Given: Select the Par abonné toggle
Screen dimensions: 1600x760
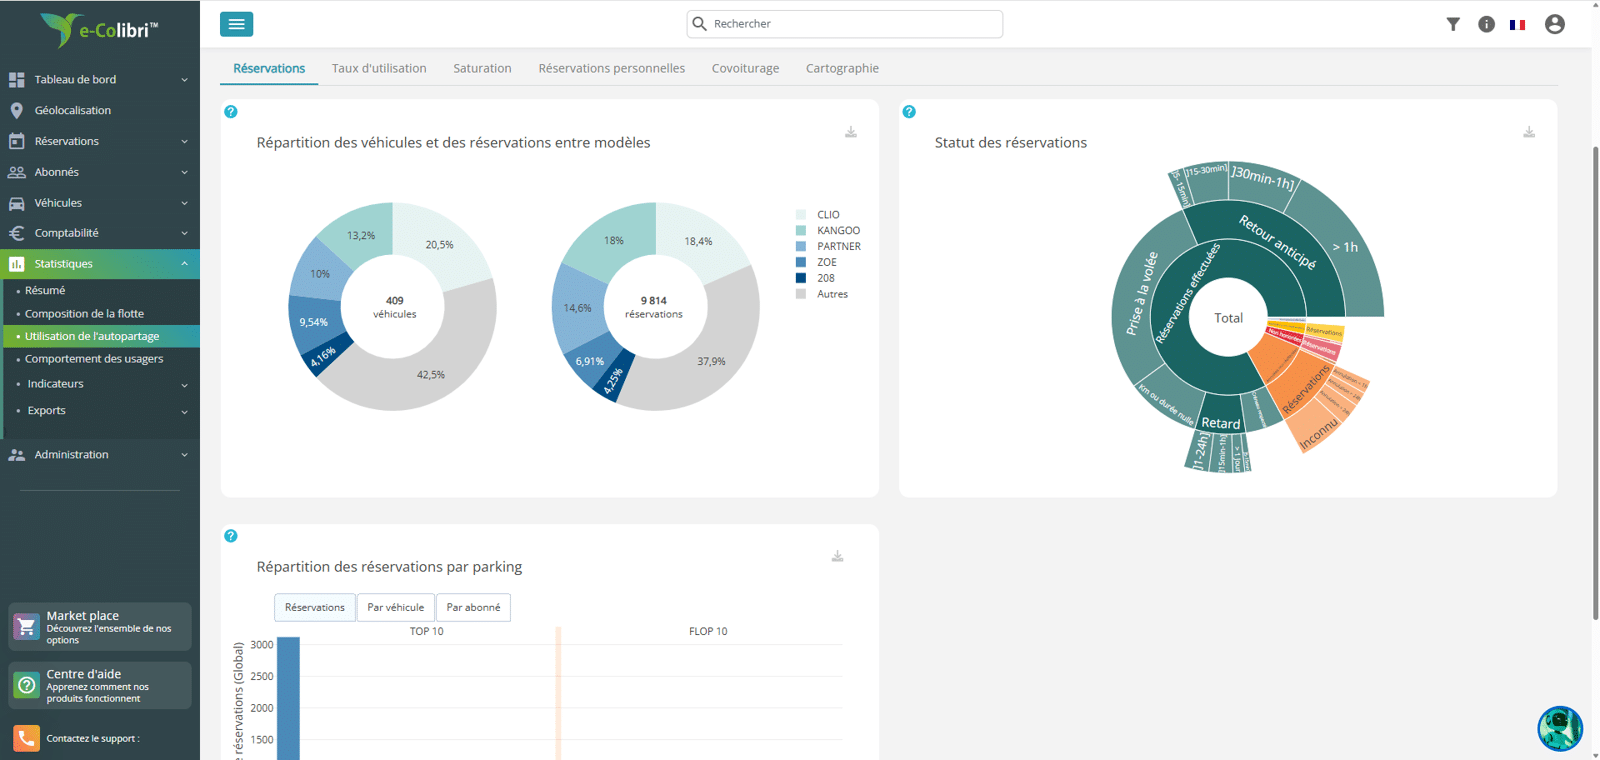Looking at the screenshot, I should 474,607.
